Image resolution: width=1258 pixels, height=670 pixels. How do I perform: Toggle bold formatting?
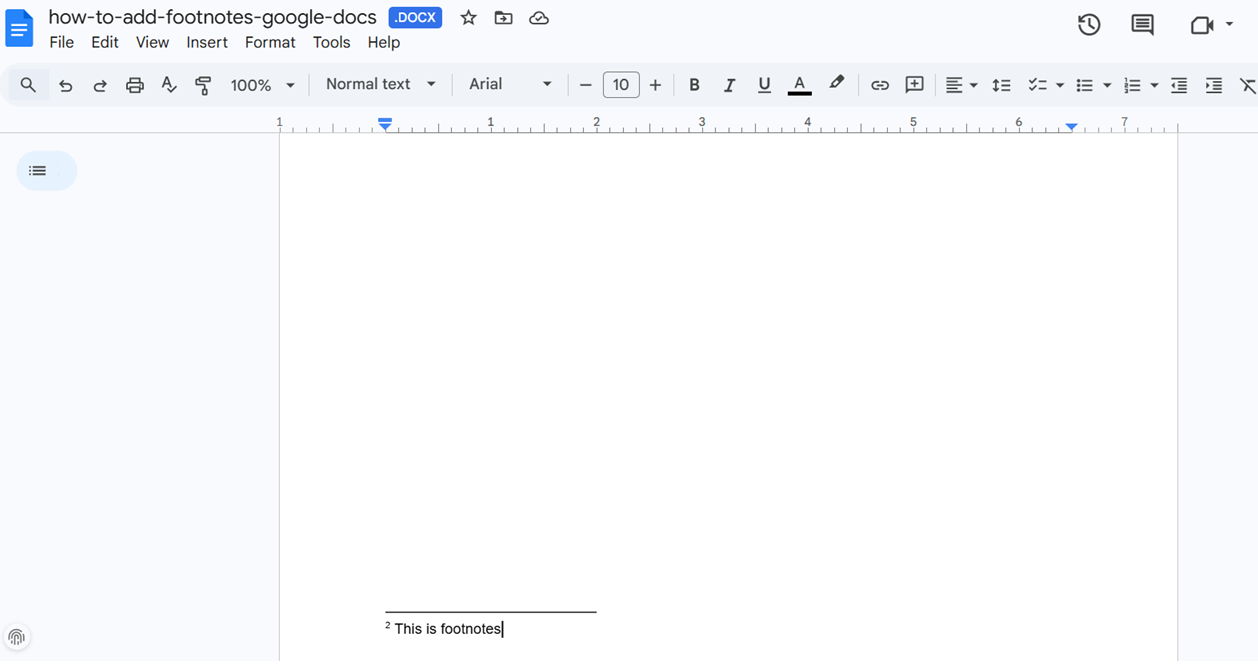[x=694, y=85]
